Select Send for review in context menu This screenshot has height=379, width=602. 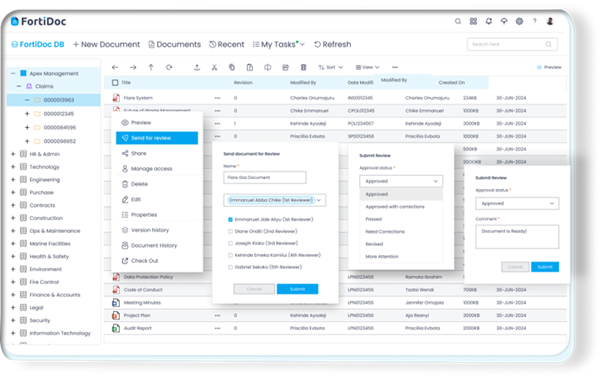tap(157, 138)
